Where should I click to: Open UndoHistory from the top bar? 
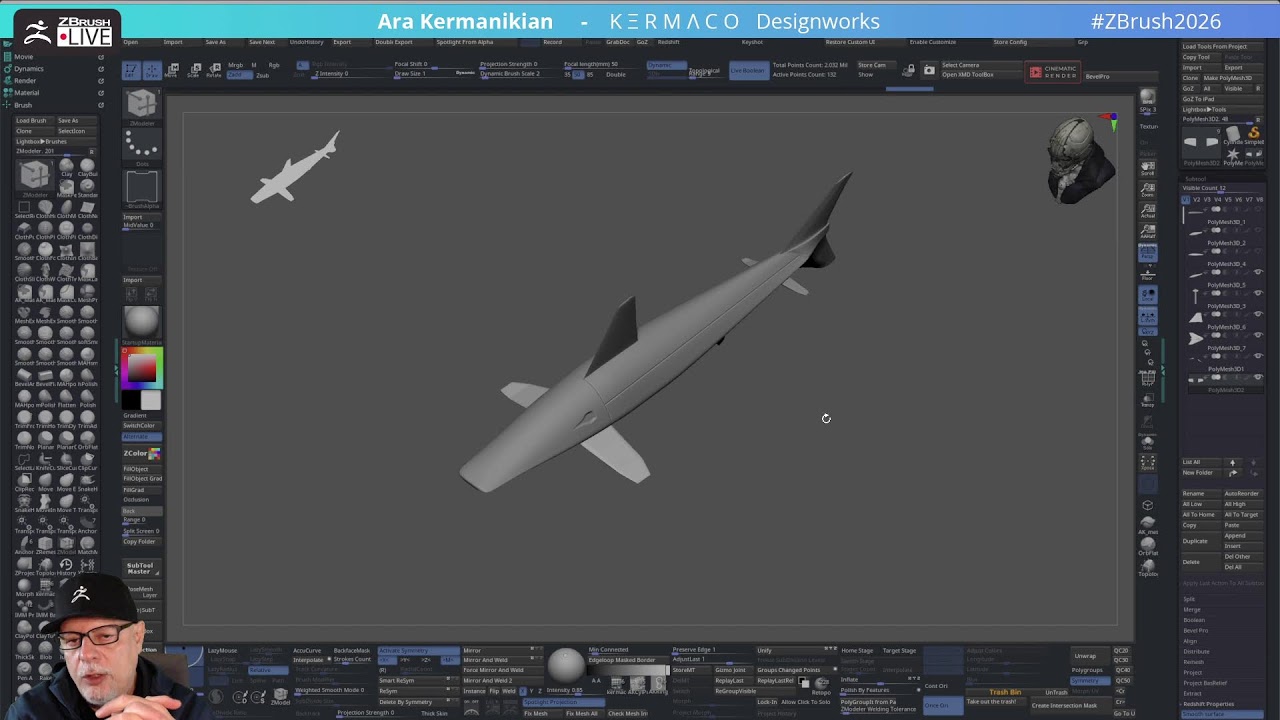coord(306,42)
